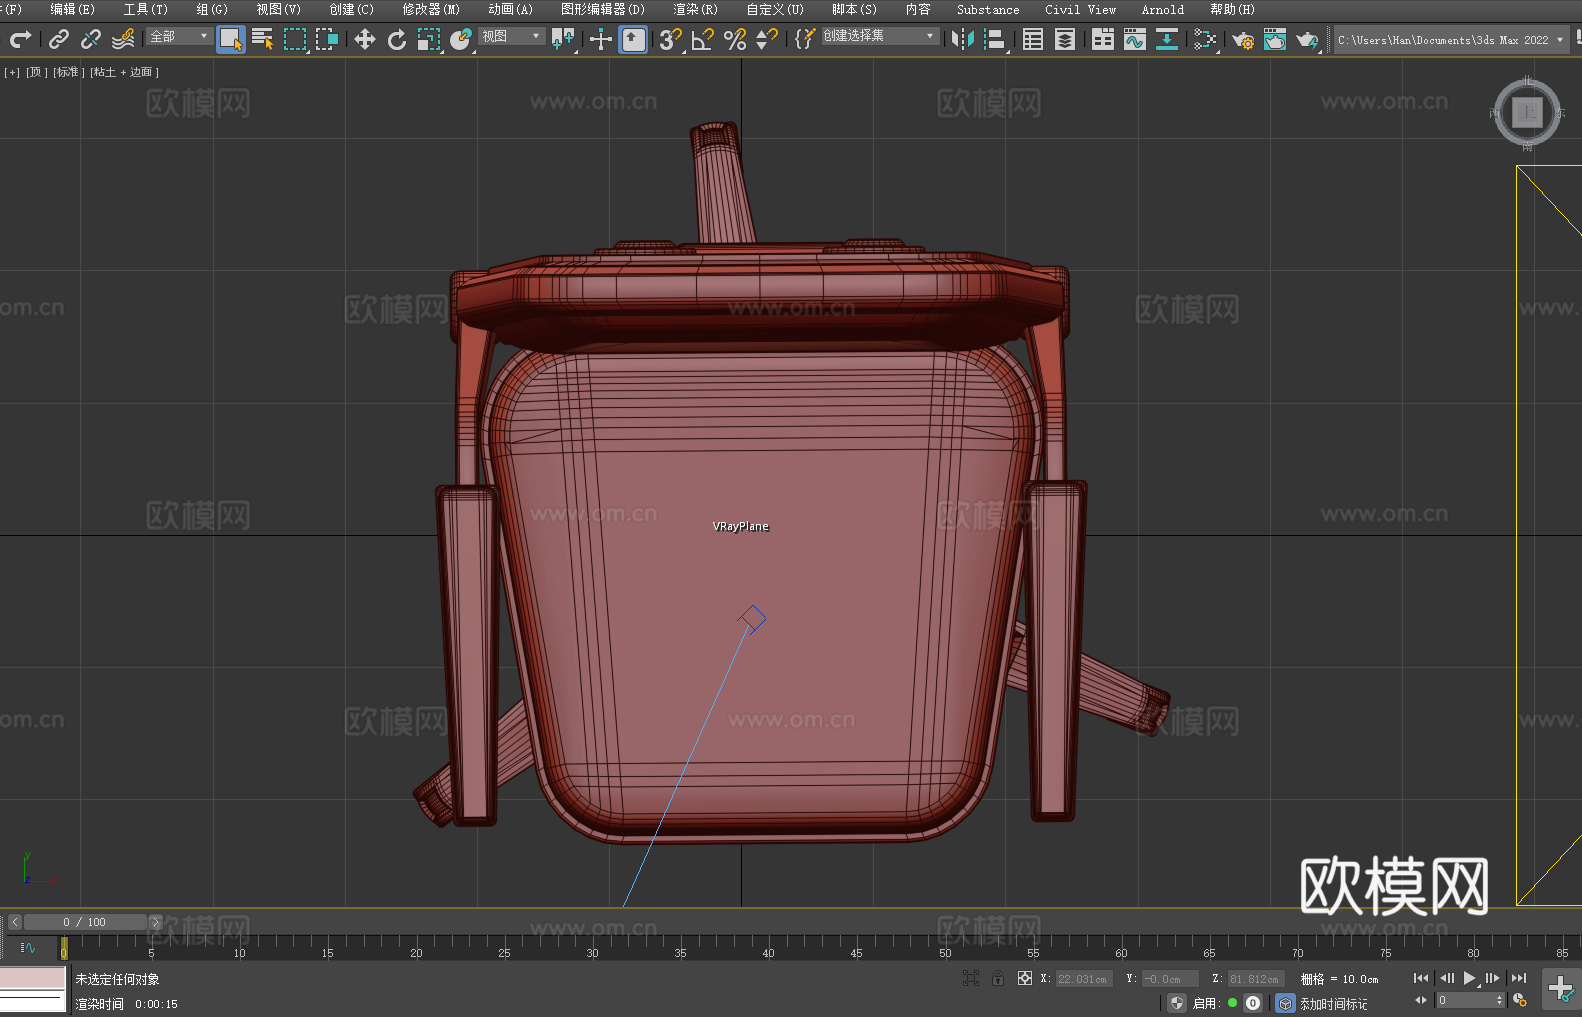This screenshot has width=1582, height=1017.
Task: Click the 0 / 100 time slider handle
Action: (85, 922)
